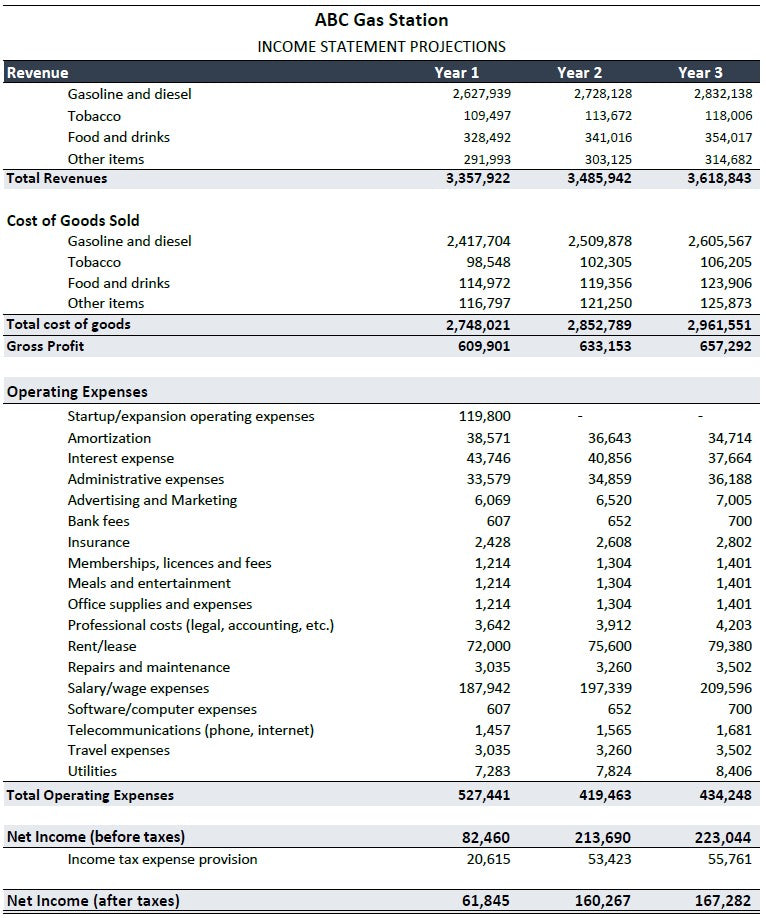Click the Cost of Goods Sold heading
766x918 pixels.
(73, 220)
